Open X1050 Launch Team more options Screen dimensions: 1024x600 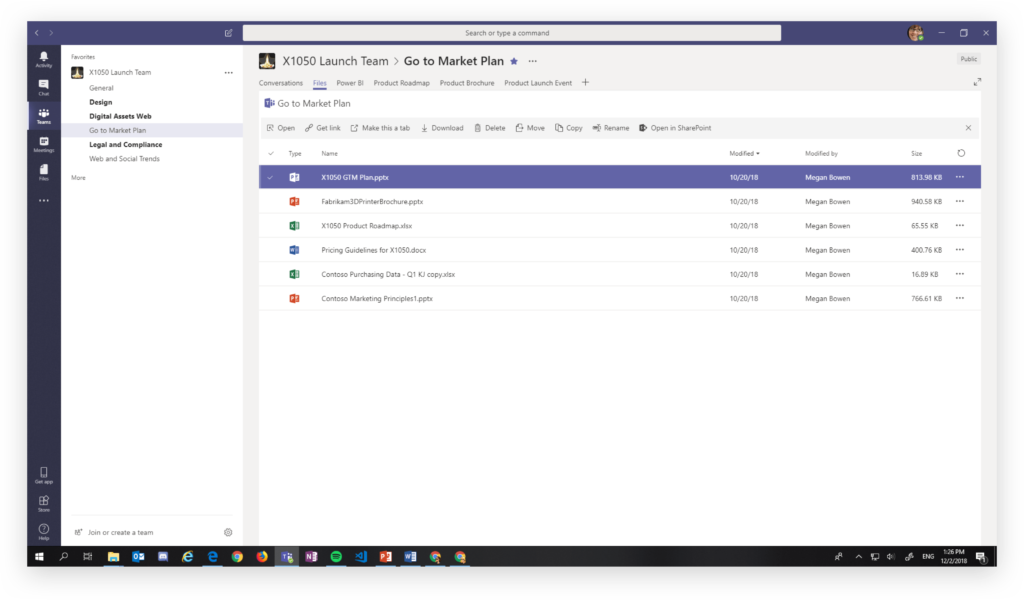tap(229, 72)
